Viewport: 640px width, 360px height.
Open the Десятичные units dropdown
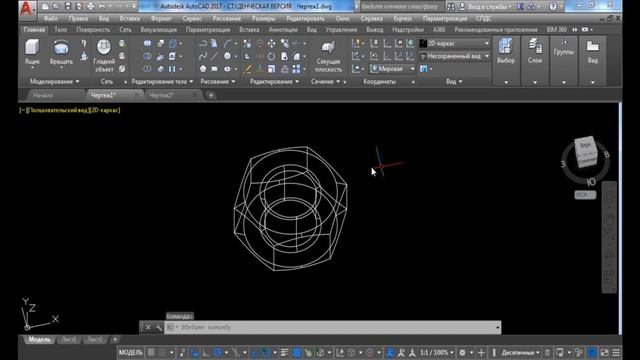520,352
